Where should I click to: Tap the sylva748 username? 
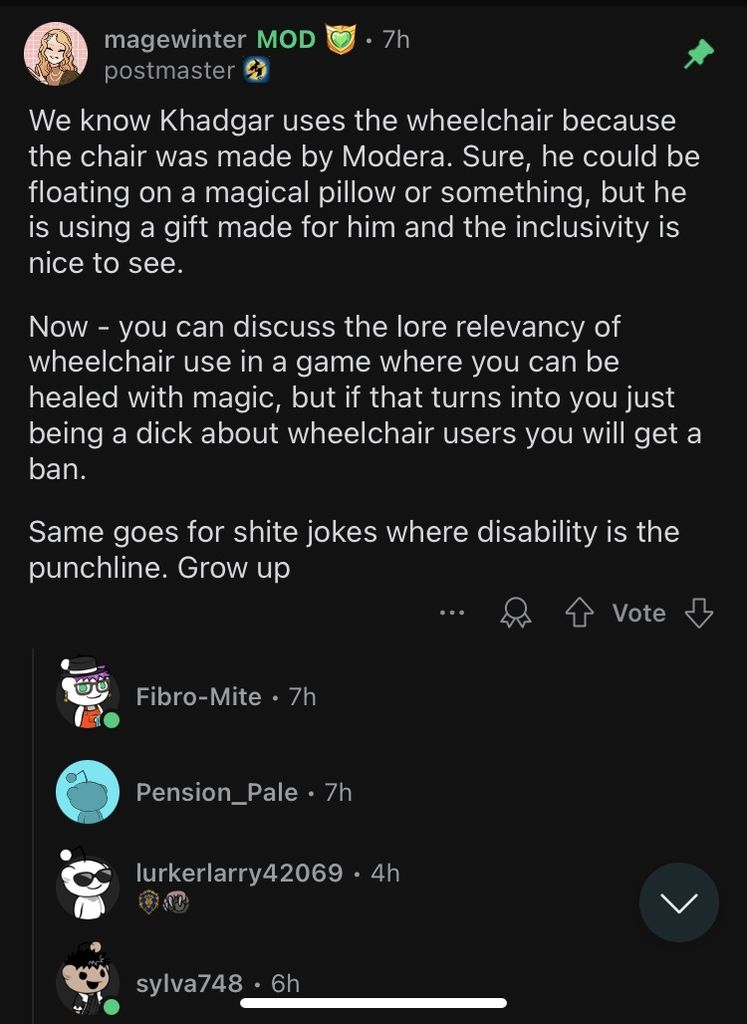(189, 983)
